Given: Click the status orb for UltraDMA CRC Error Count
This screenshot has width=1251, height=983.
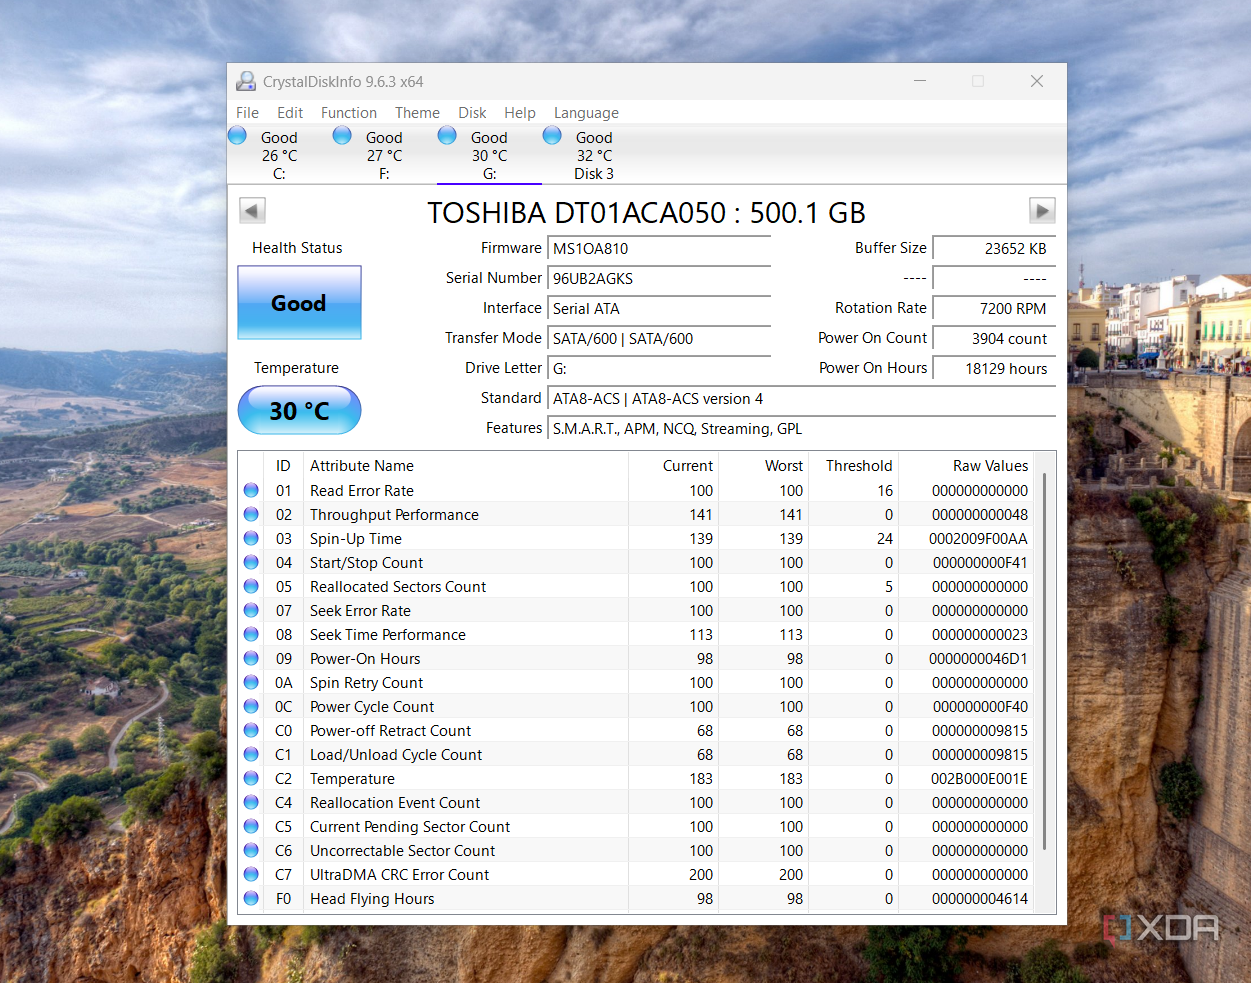Looking at the screenshot, I should 251,874.
